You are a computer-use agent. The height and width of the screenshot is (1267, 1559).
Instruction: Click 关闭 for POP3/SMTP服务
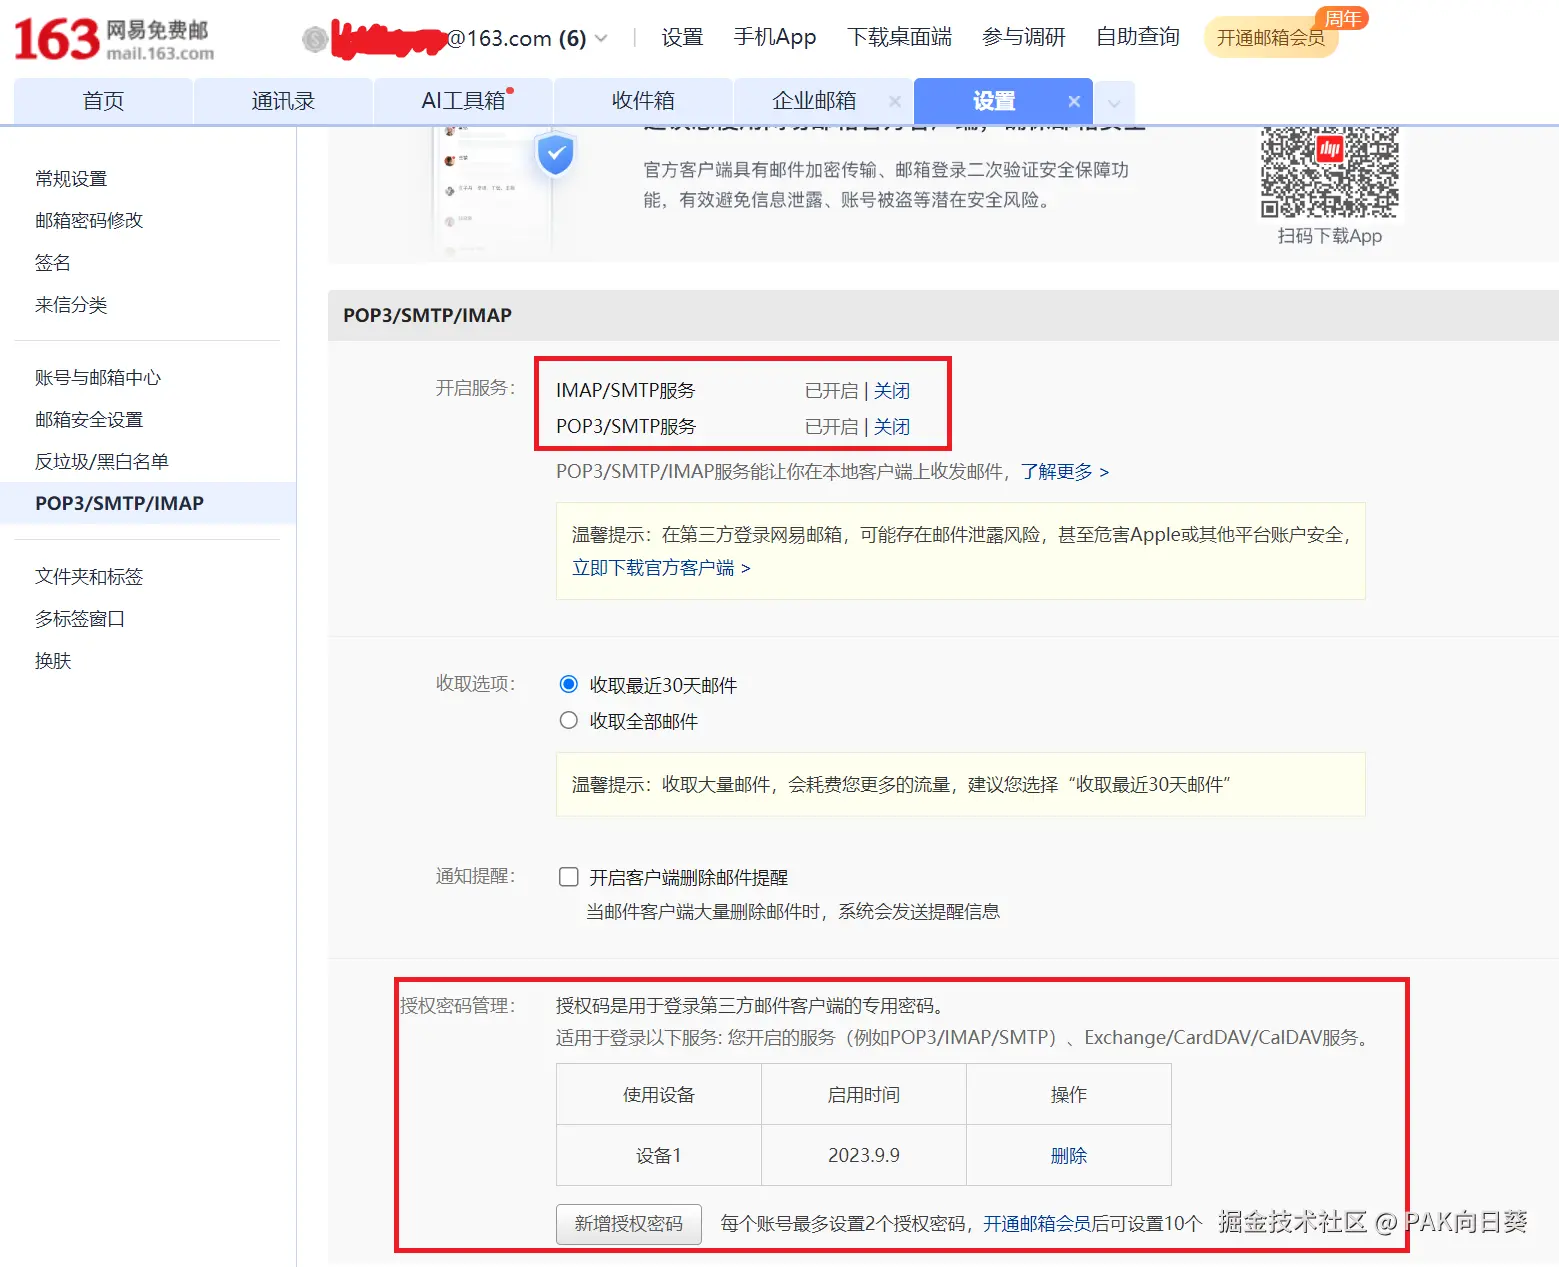coord(892,427)
